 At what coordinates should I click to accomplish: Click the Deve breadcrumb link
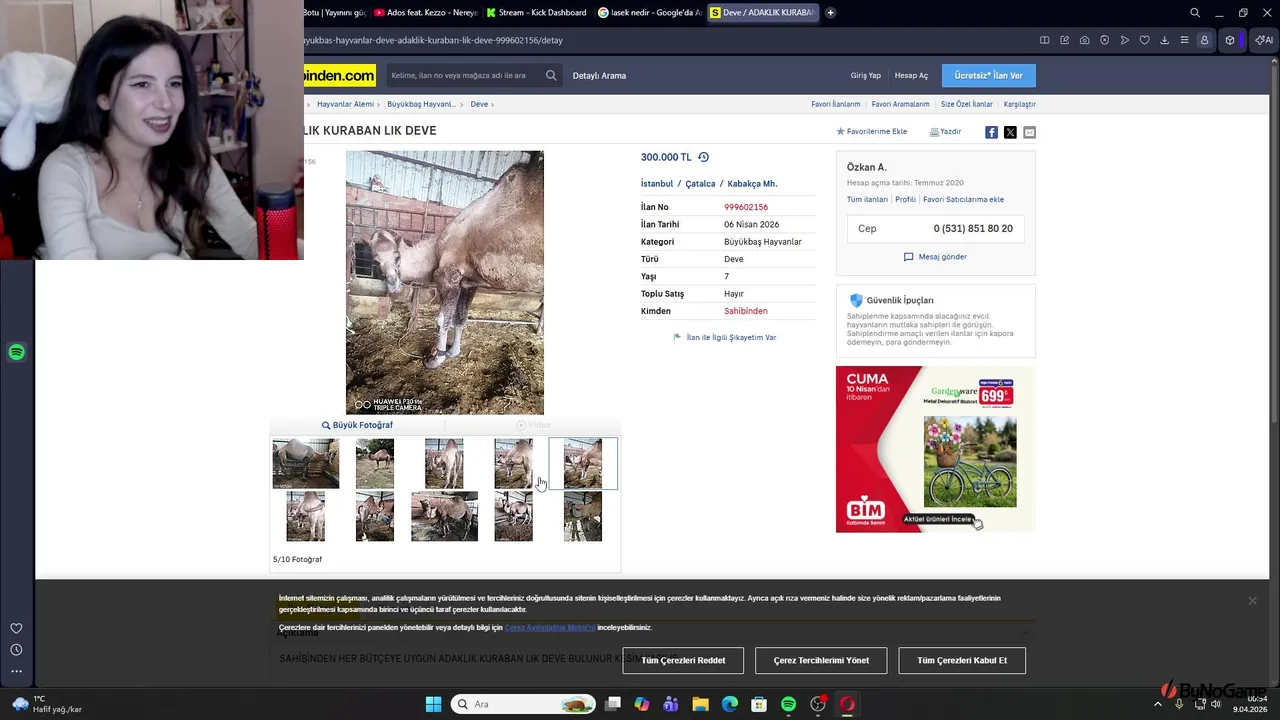pos(479,104)
